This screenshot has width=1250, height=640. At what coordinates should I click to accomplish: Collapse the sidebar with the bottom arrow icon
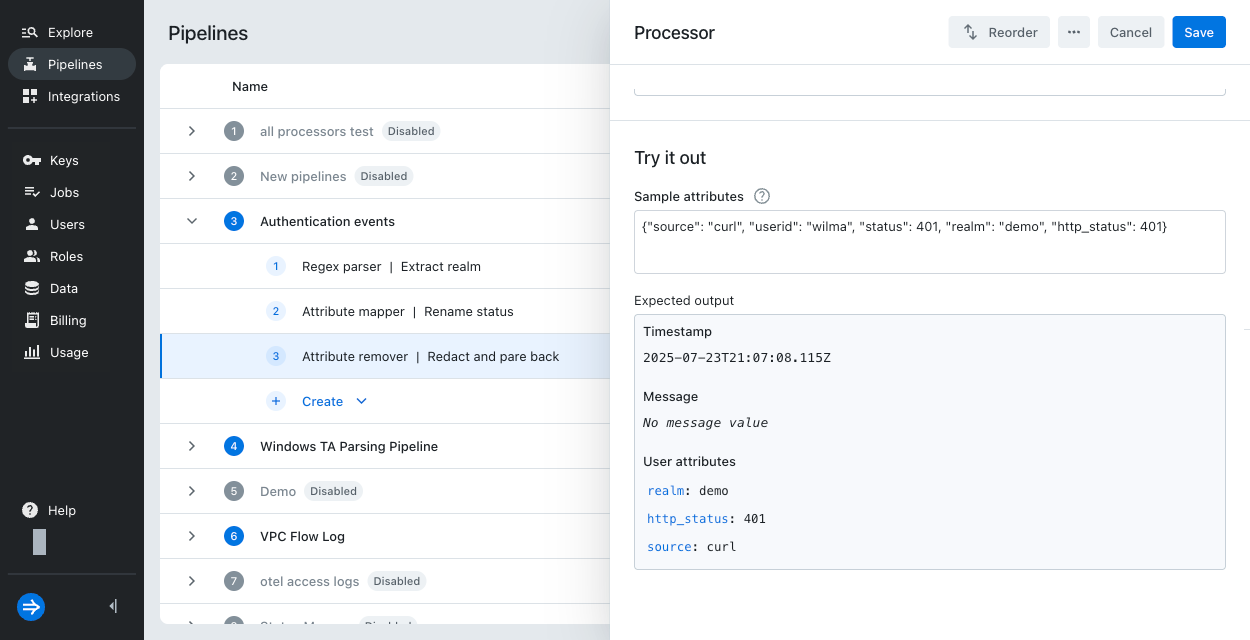[112, 606]
